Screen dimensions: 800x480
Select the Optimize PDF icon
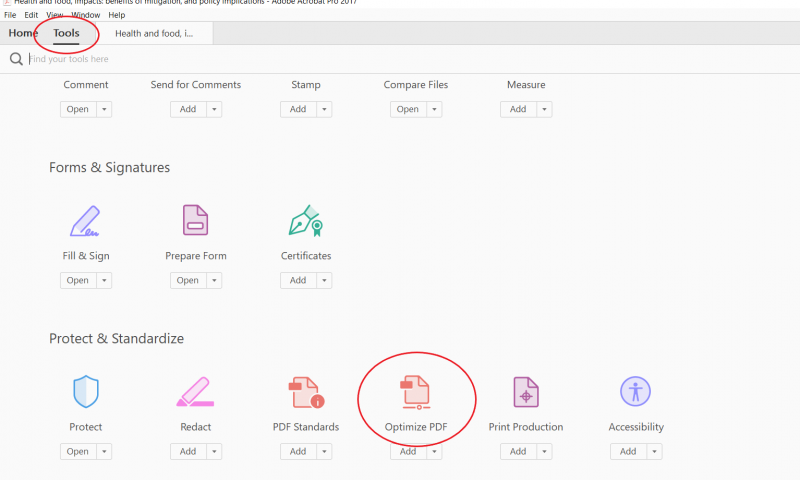(415, 392)
